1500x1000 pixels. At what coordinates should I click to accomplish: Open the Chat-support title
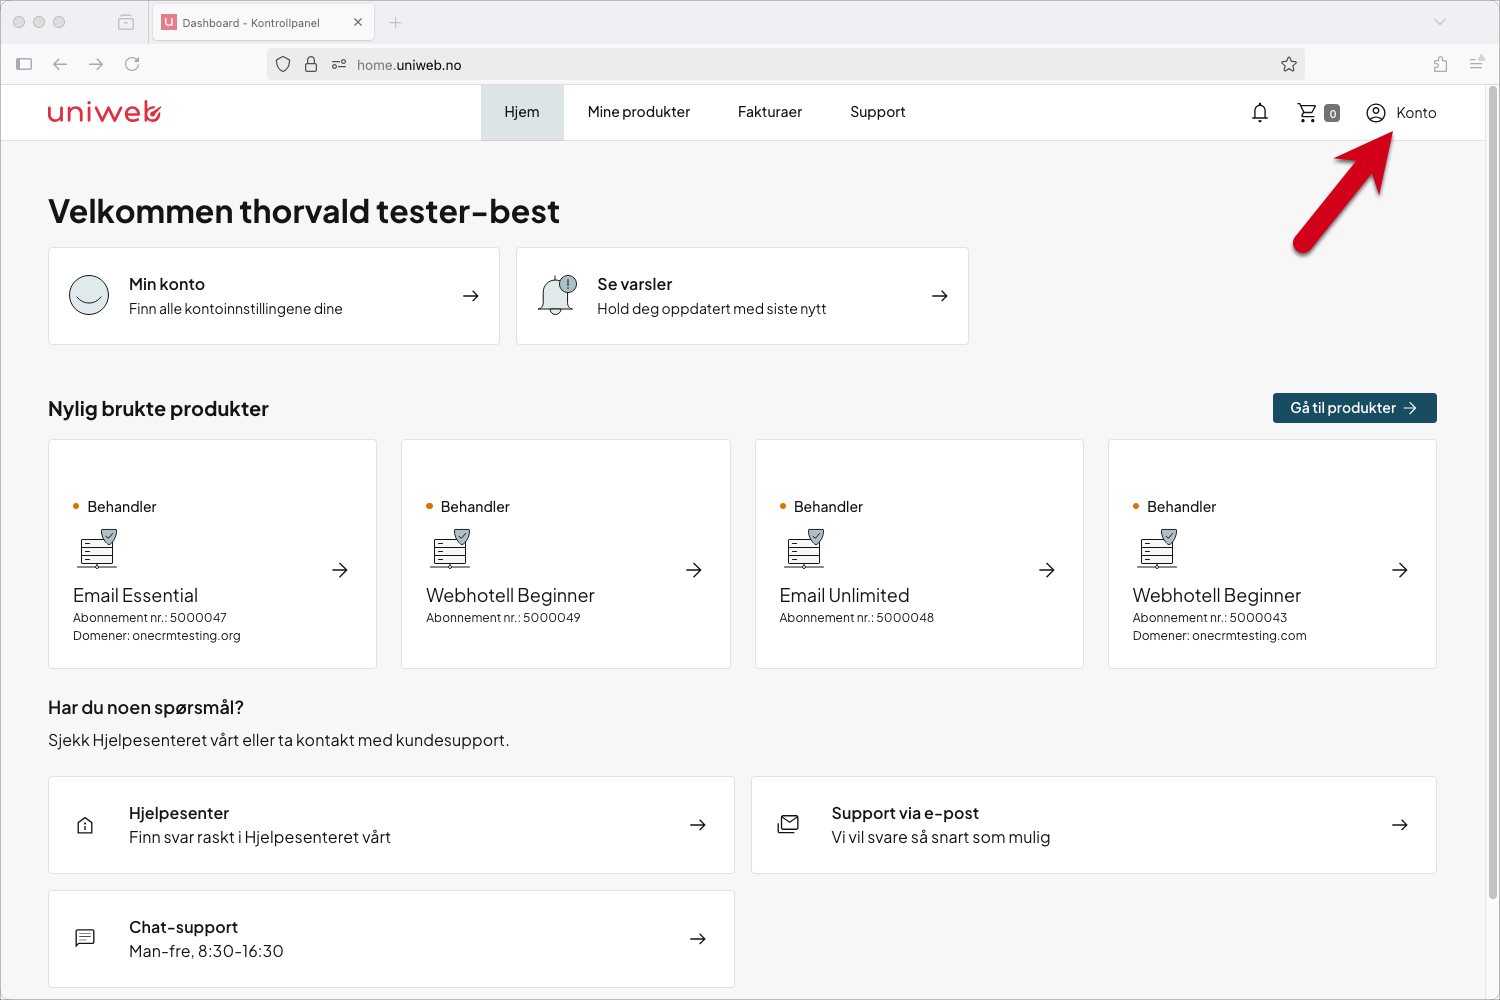[183, 927]
